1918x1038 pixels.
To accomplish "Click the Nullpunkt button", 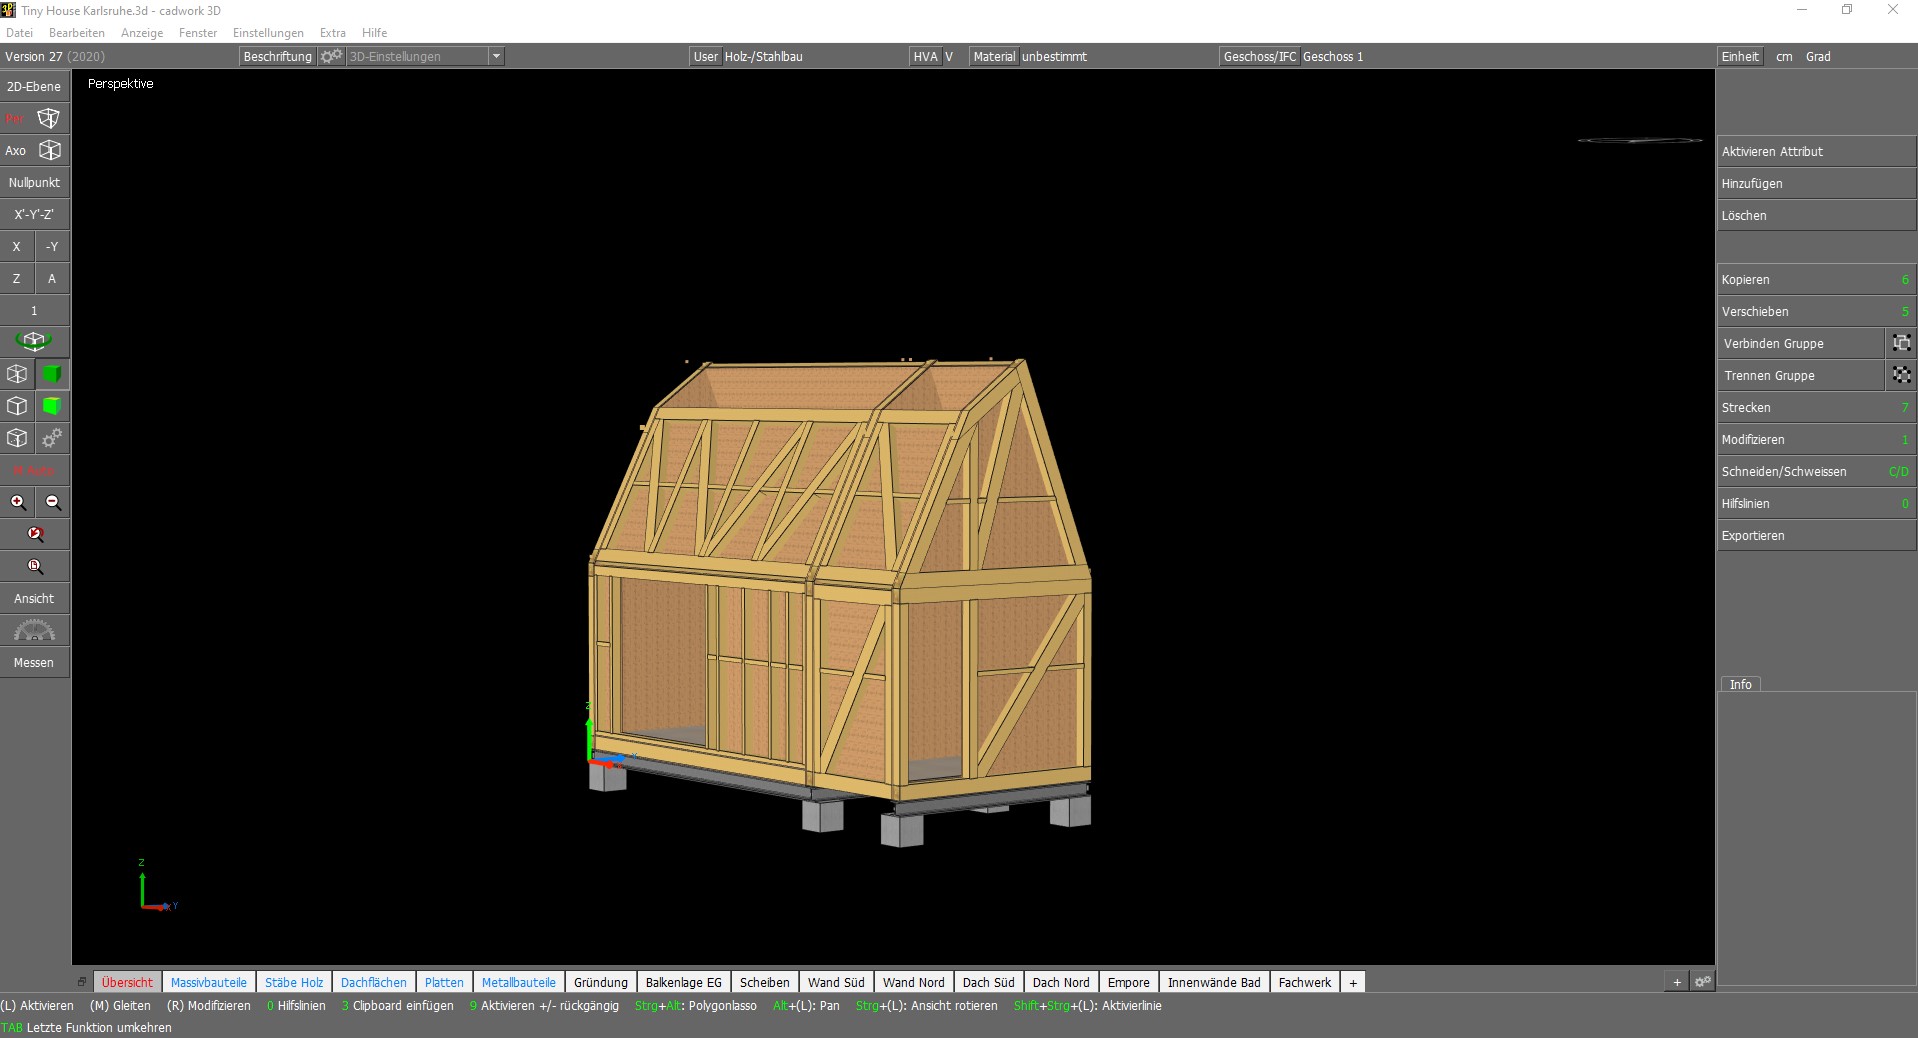I will click(34, 182).
